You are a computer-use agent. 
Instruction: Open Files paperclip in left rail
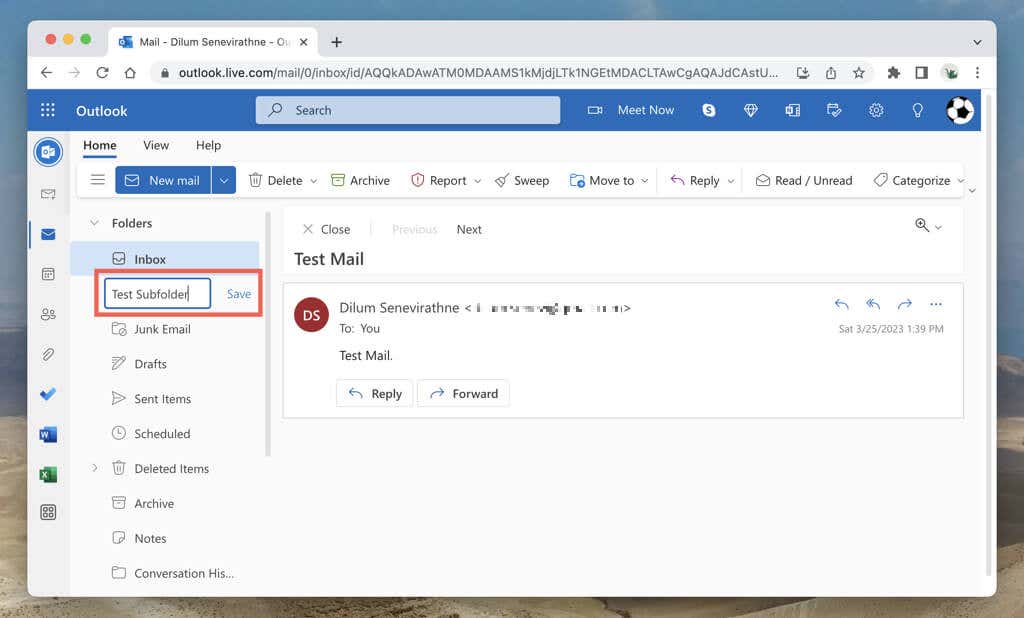point(48,354)
